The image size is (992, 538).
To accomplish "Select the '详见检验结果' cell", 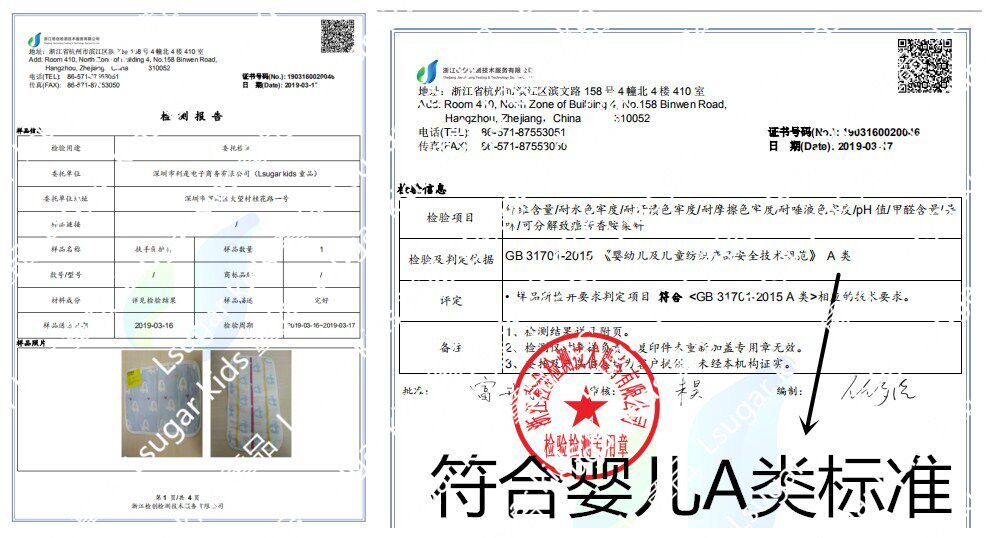I will pos(154,300).
